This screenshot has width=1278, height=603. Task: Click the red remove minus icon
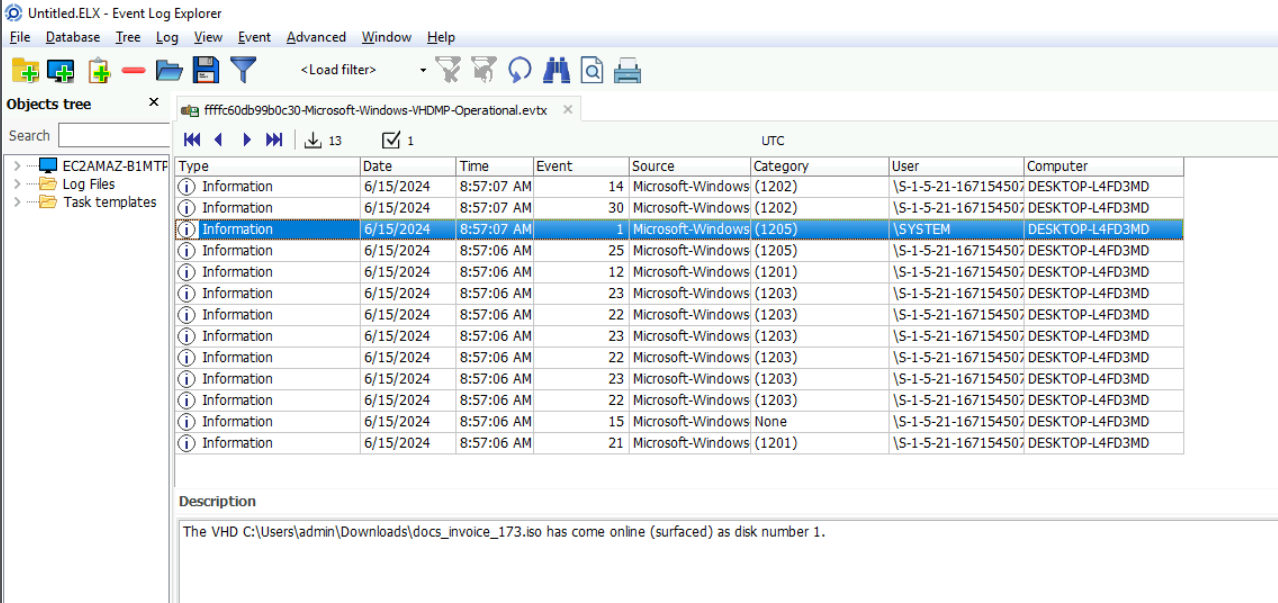[x=134, y=70]
